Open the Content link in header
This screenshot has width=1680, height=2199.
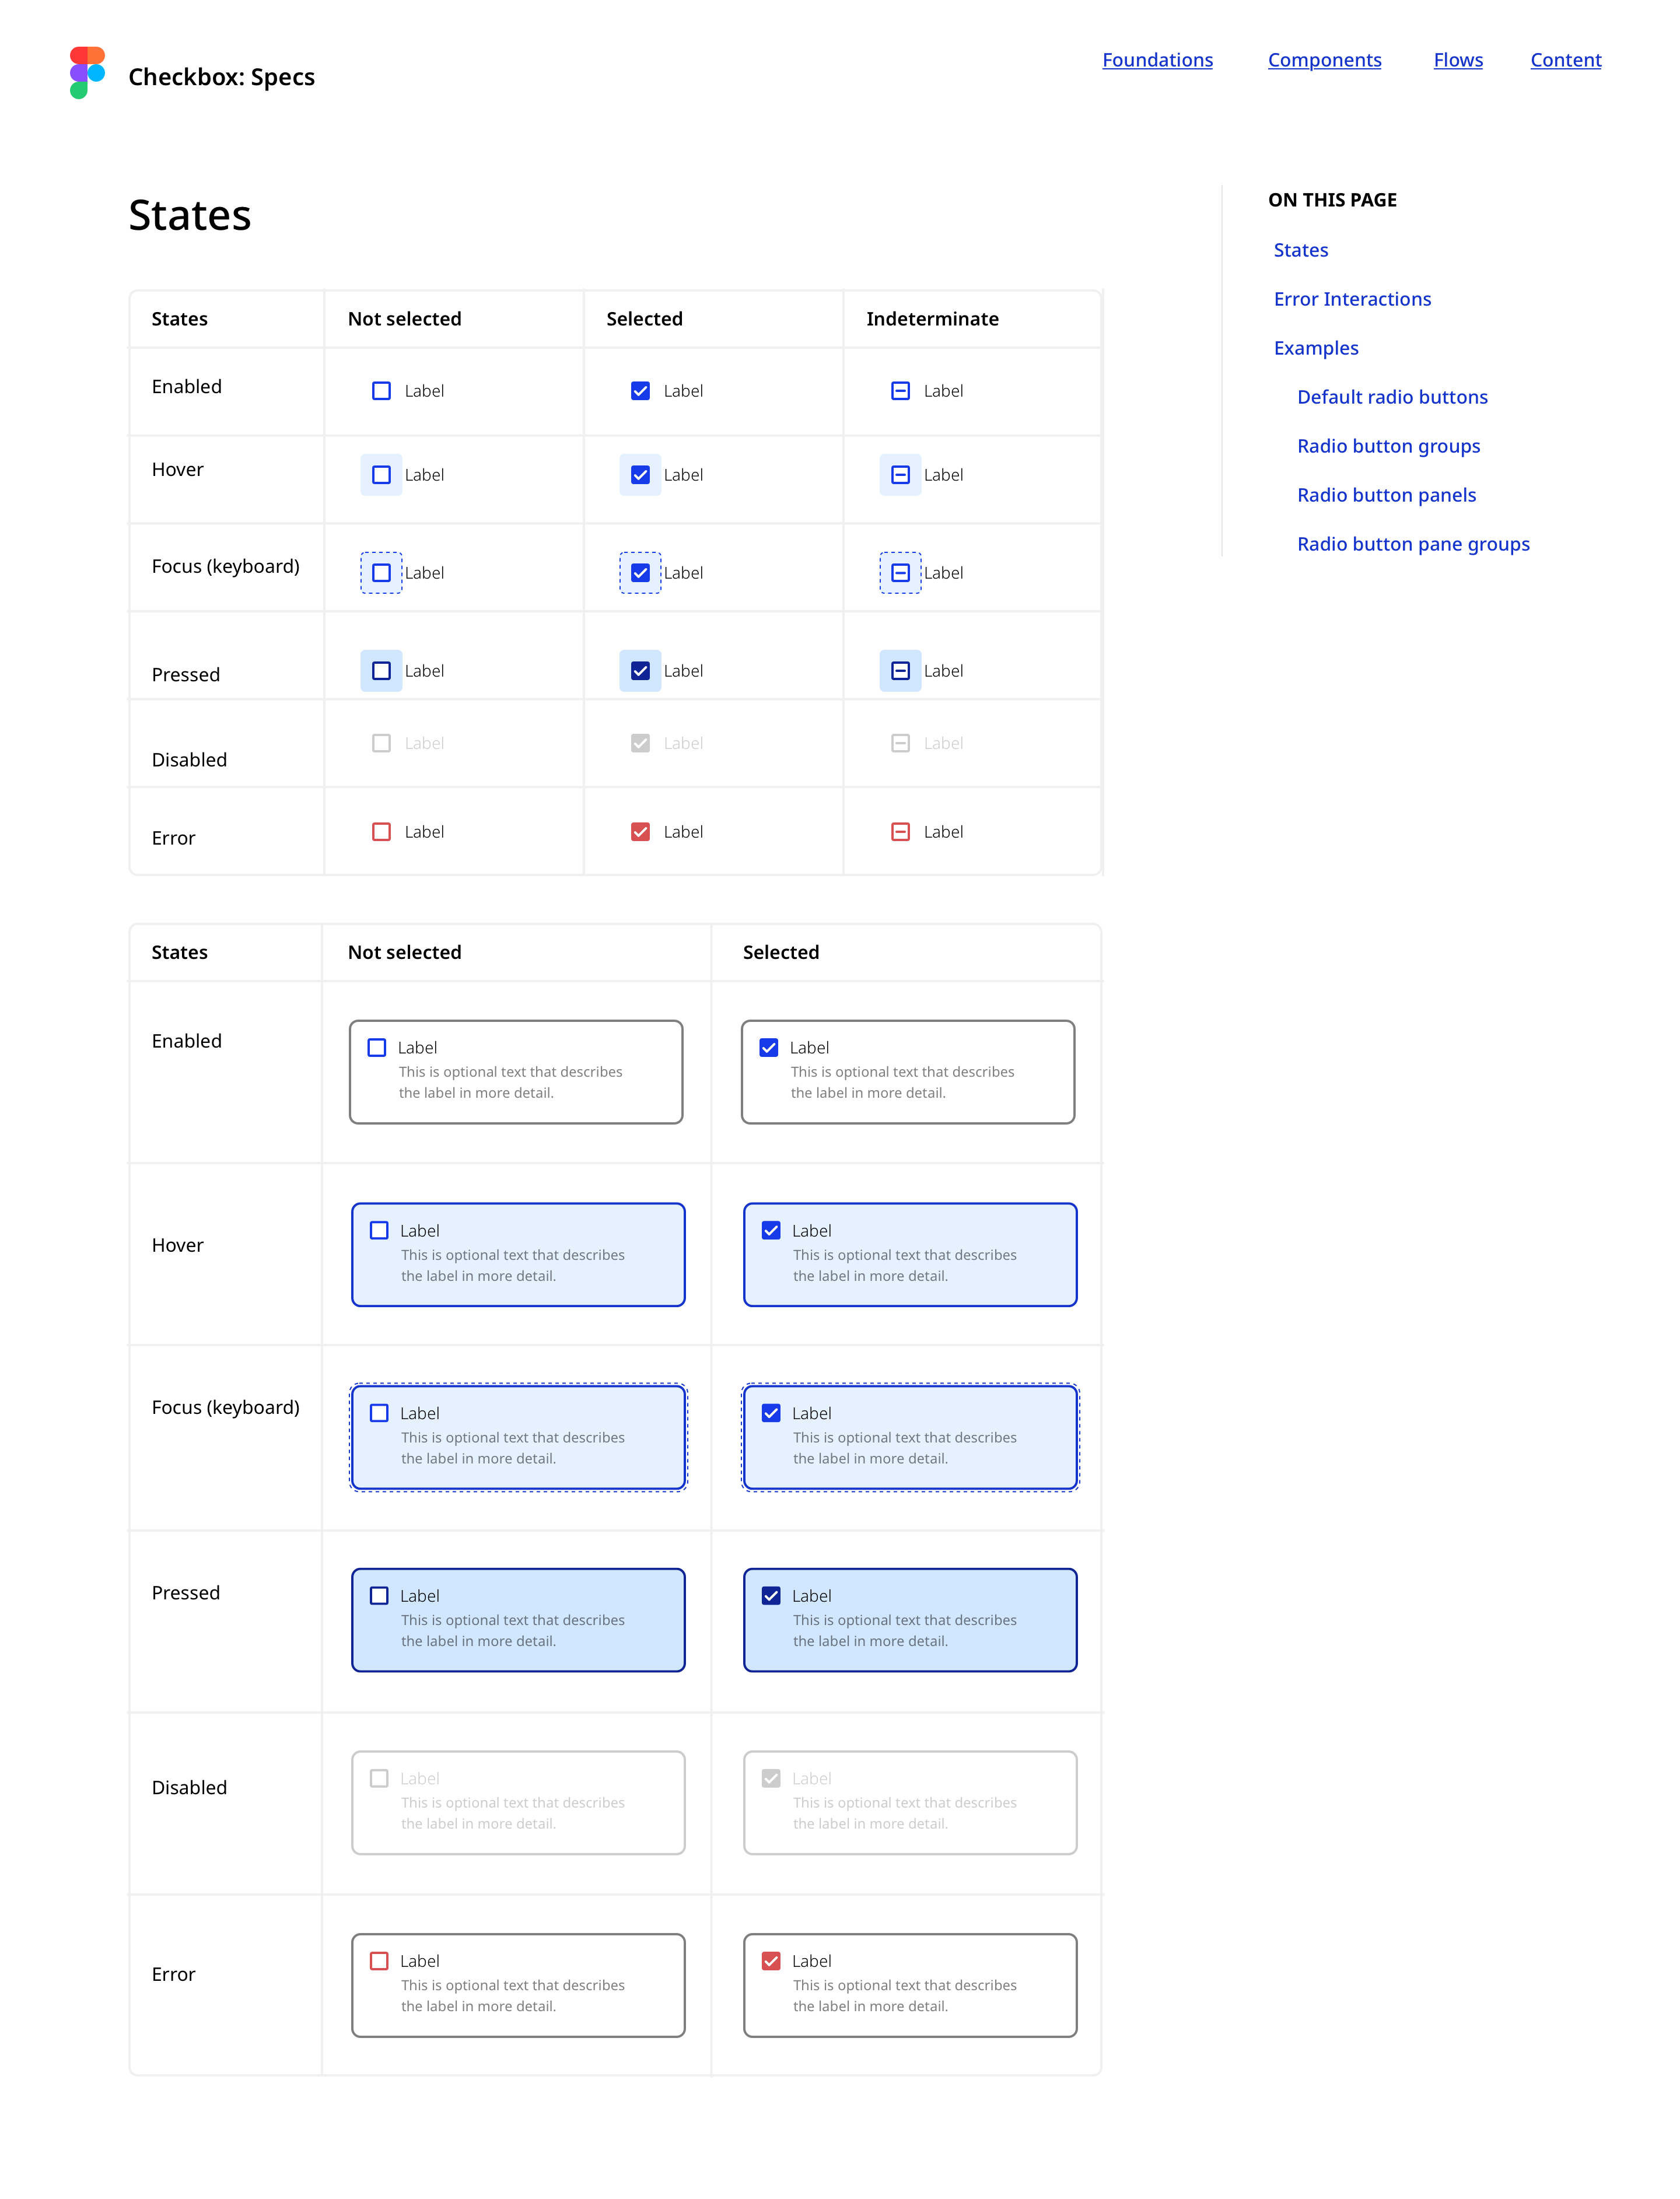[1565, 60]
